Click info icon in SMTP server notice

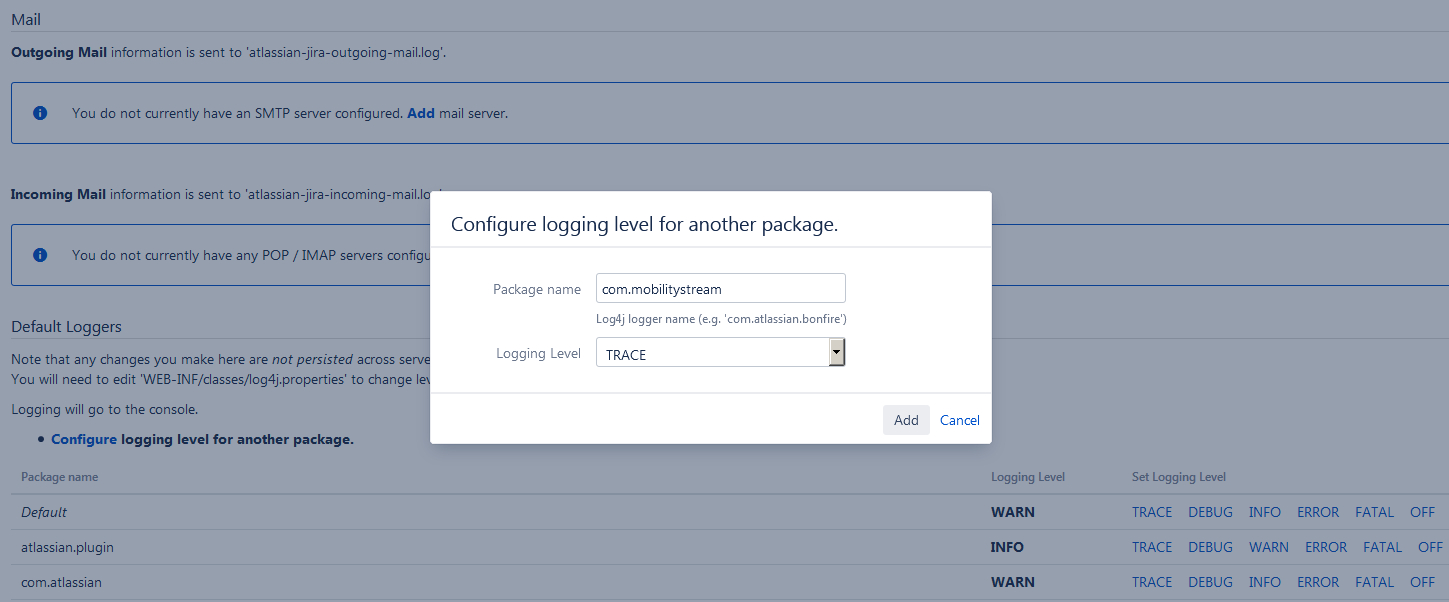point(40,113)
